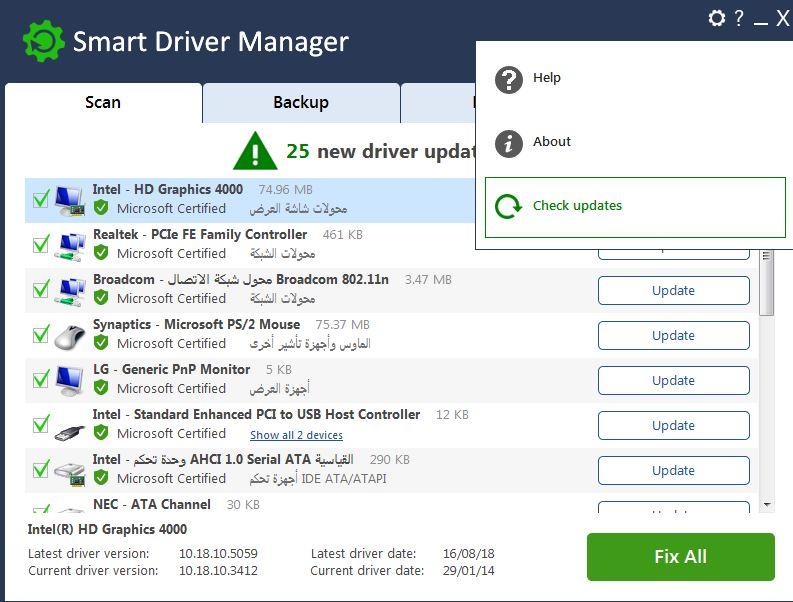Uncheck the LG Generic PnP Monitor checkbox
The height and width of the screenshot is (602, 793).
[x=41, y=378]
